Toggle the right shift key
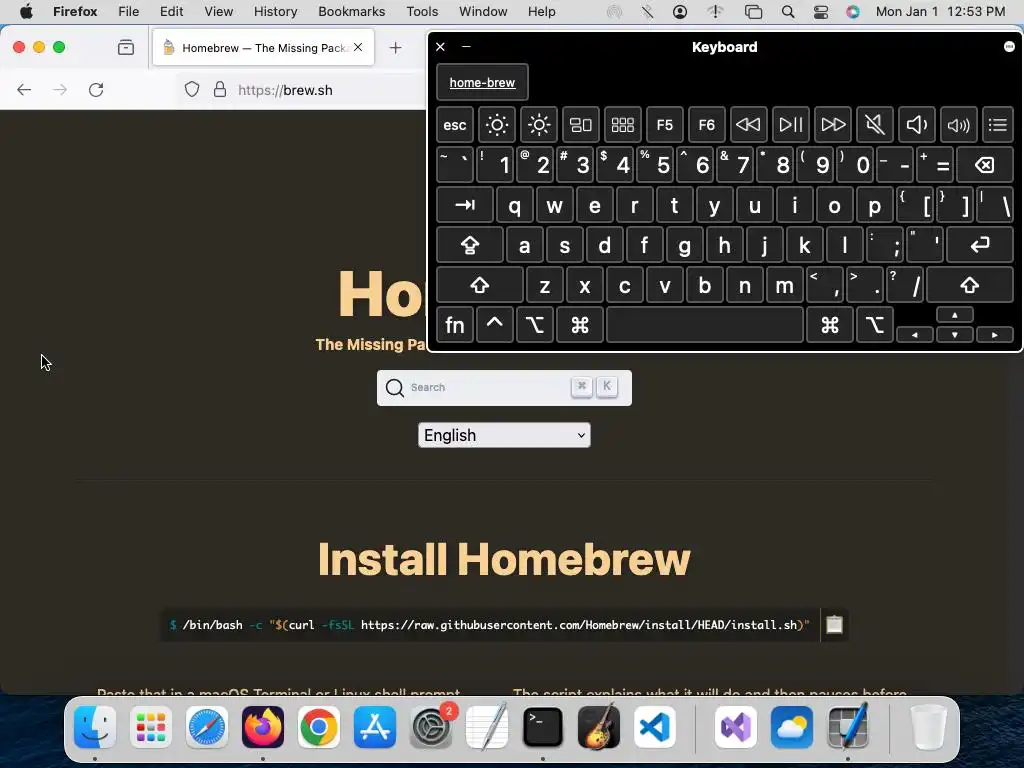 (x=970, y=285)
